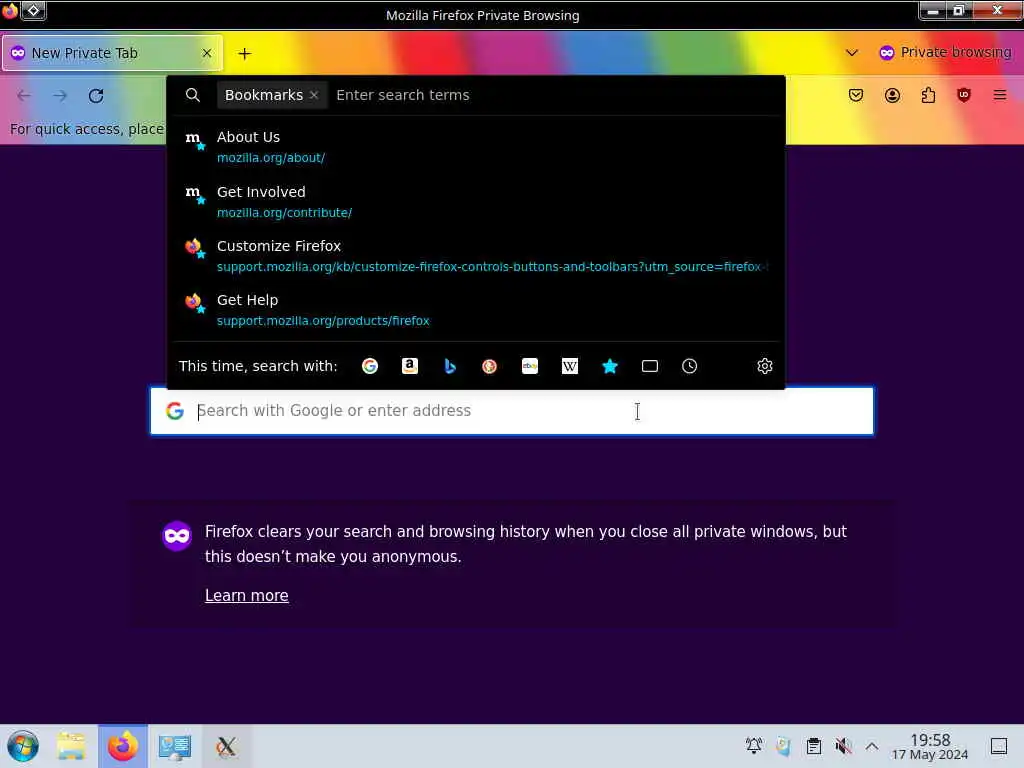1024x768 pixels.
Task: Select eBay search engine icon
Action: (530, 366)
